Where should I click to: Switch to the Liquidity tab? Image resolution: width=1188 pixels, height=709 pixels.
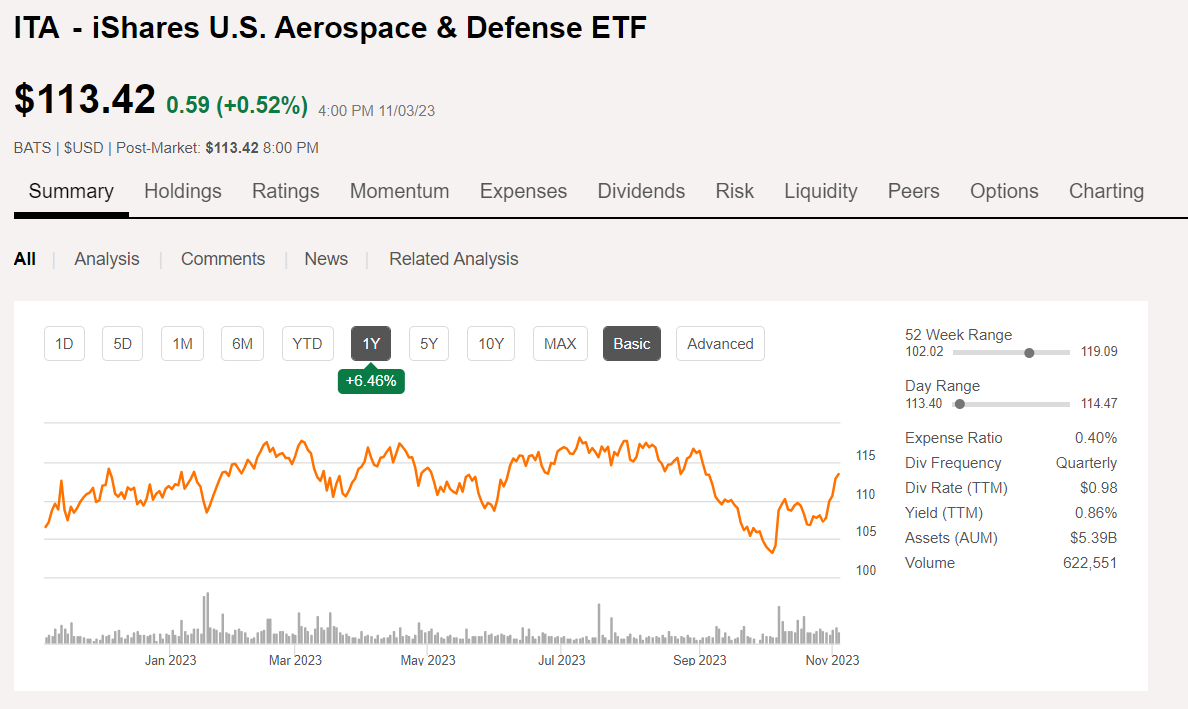coord(821,191)
